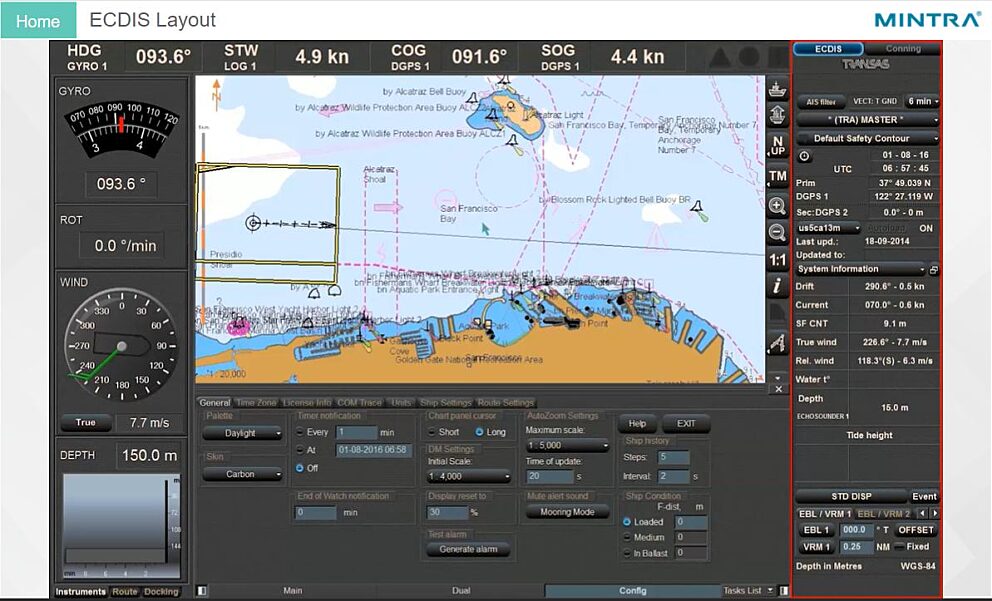The image size is (992, 601).
Task: Click the 'OFFSET' button
Action: tap(915, 530)
